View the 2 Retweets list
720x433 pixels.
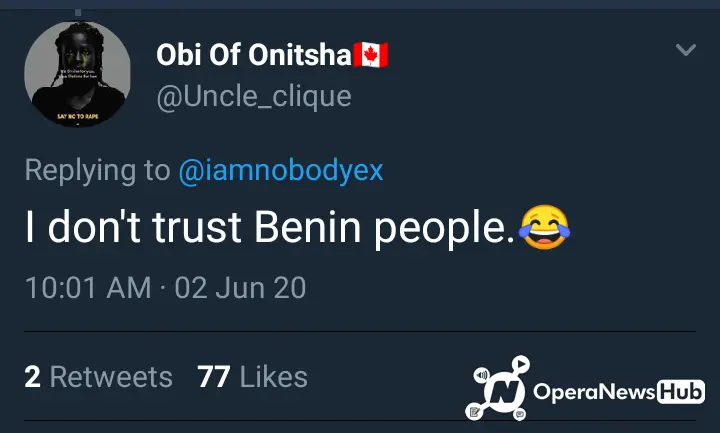point(98,377)
